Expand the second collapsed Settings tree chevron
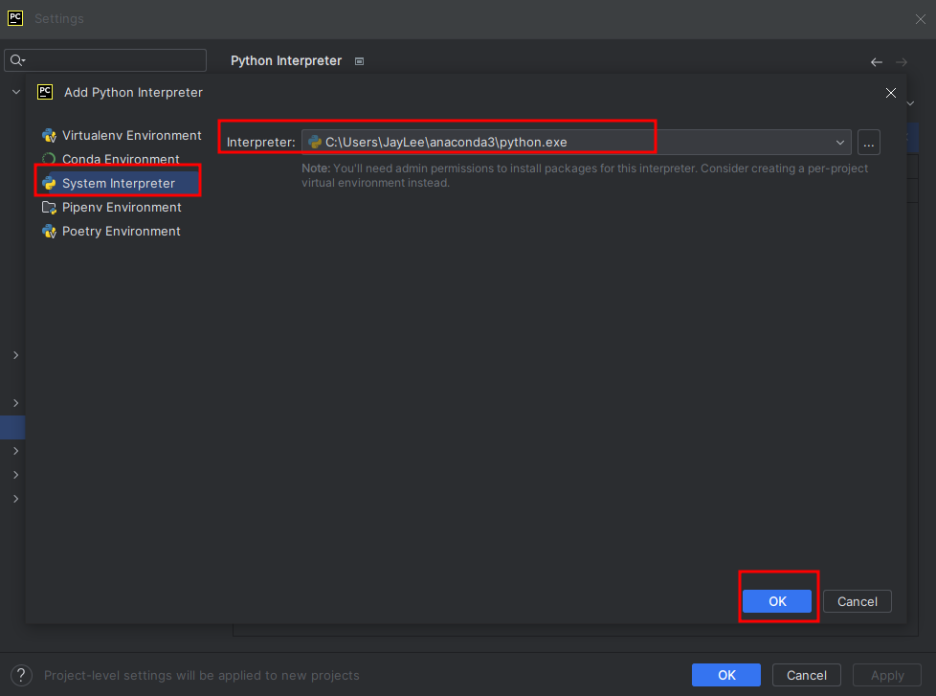 [x=16, y=403]
